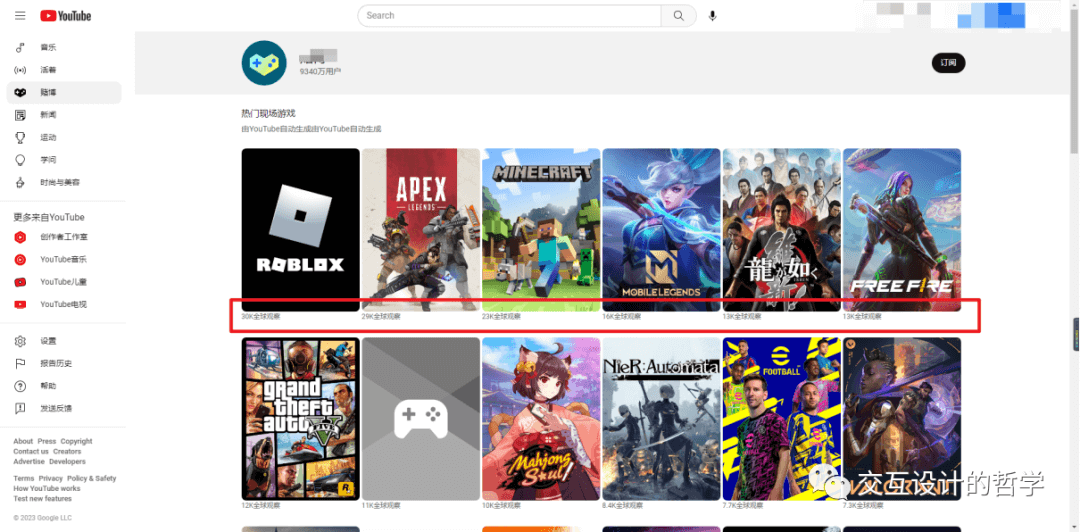Click the gaming channel avatar icon
The width and height of the screenshot is (1080, 532).
pos(264,63)
